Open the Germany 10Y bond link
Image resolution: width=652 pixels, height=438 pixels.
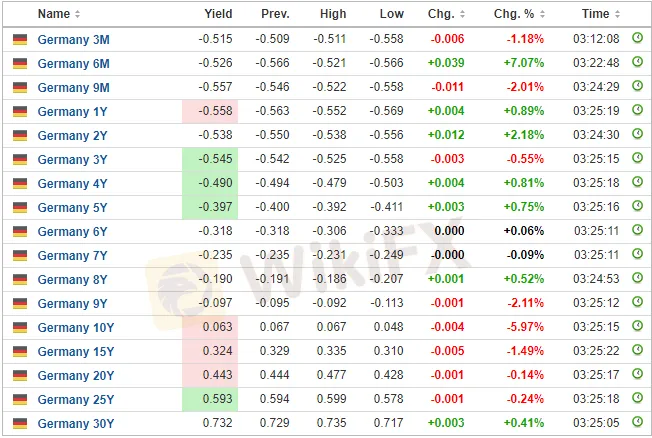[76, 327]
